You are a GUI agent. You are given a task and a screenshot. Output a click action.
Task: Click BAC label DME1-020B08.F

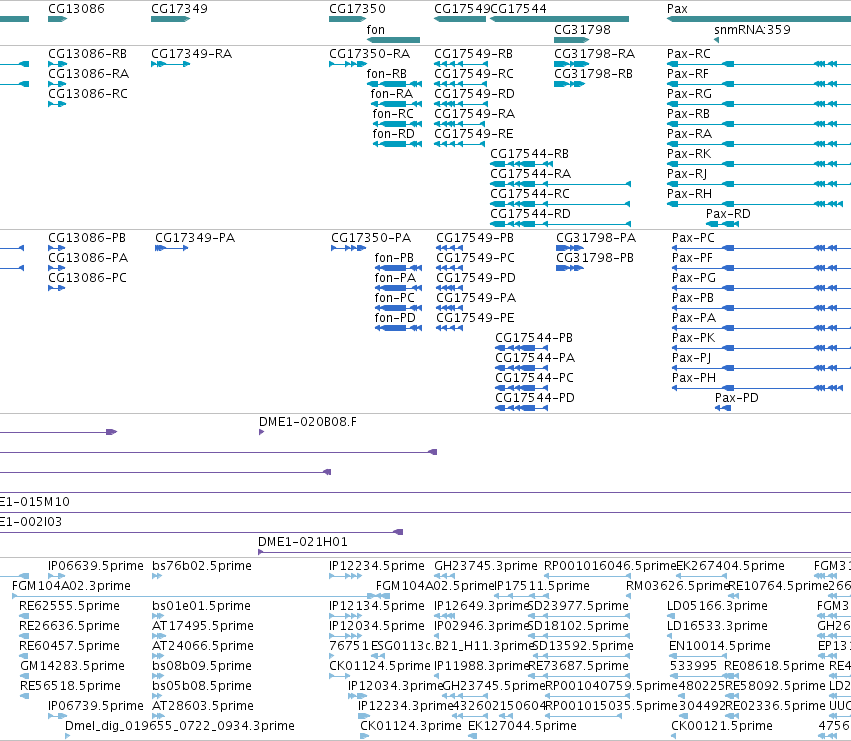click(308, 422)
